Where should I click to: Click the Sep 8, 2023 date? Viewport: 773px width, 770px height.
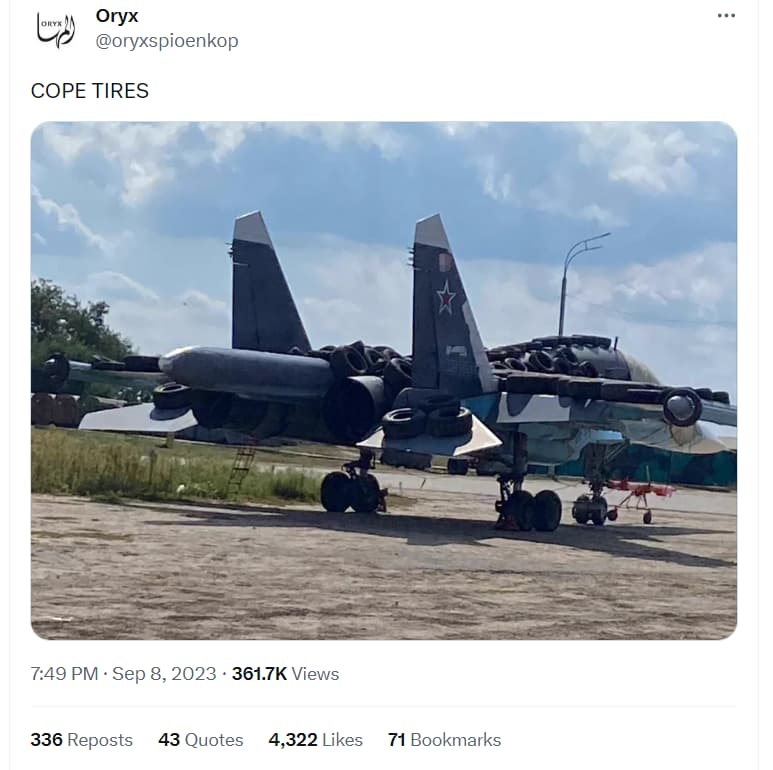(164, 673)
